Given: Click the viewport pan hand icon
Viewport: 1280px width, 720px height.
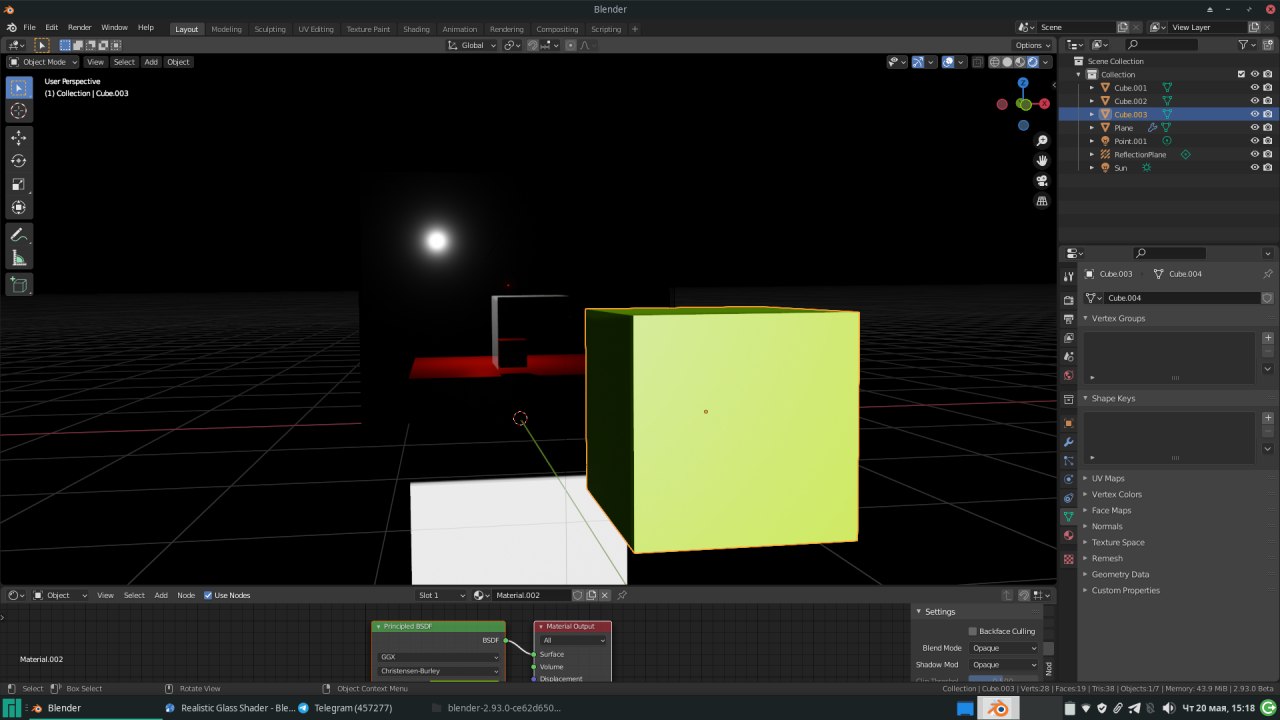Looking at the screenshot, I should coord(1042,161).
